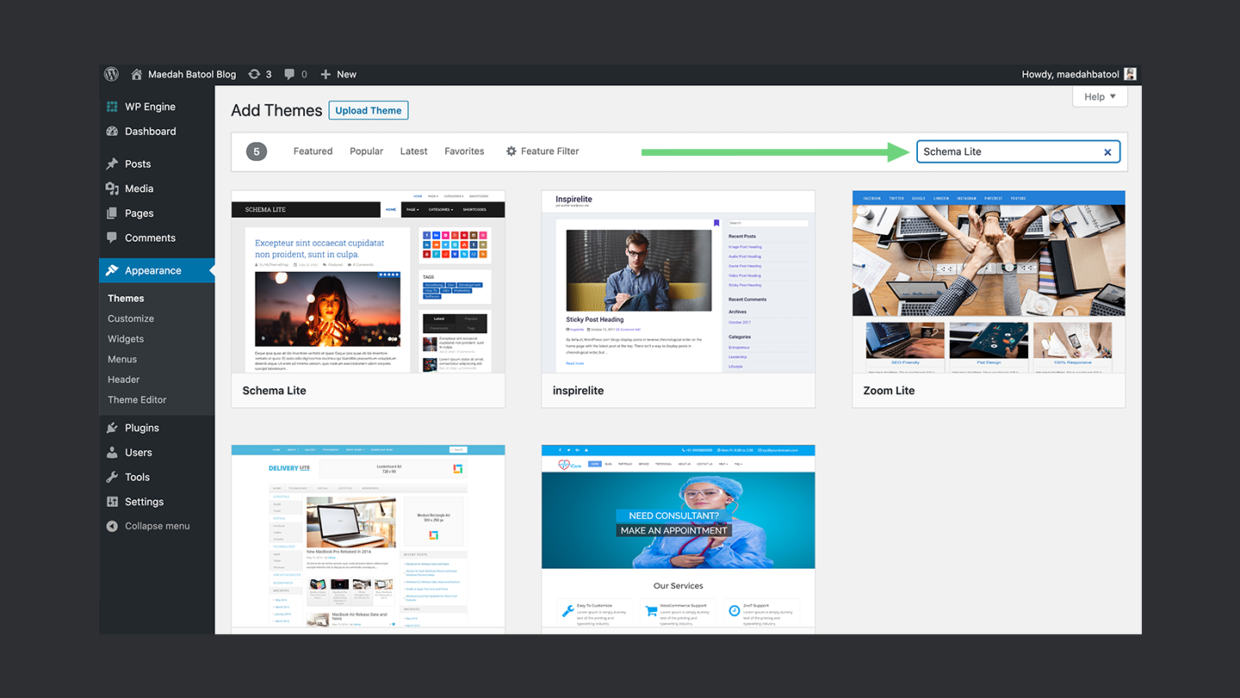
Task: Collapse the admin sidebar menu
Action: click(x=112, y=525)
